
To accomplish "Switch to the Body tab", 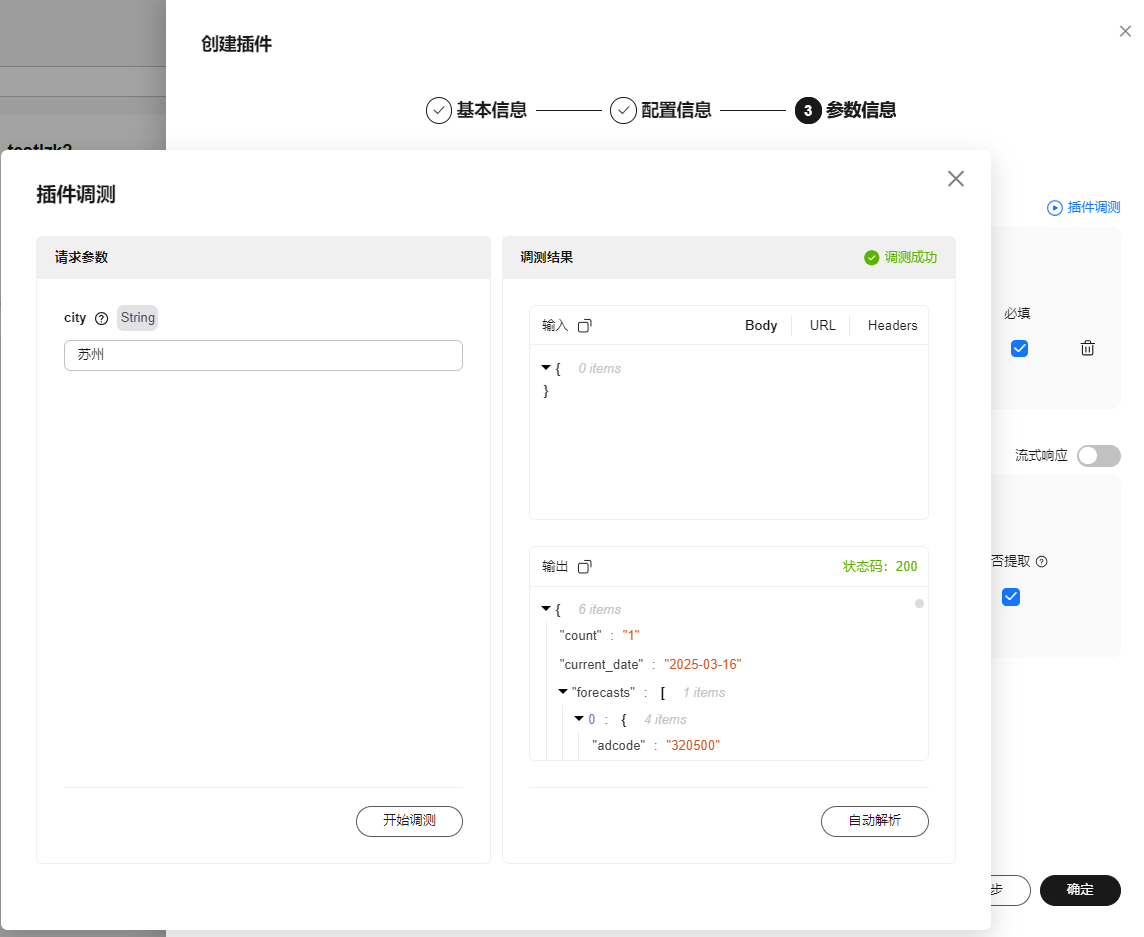I will tap(761, 325).
